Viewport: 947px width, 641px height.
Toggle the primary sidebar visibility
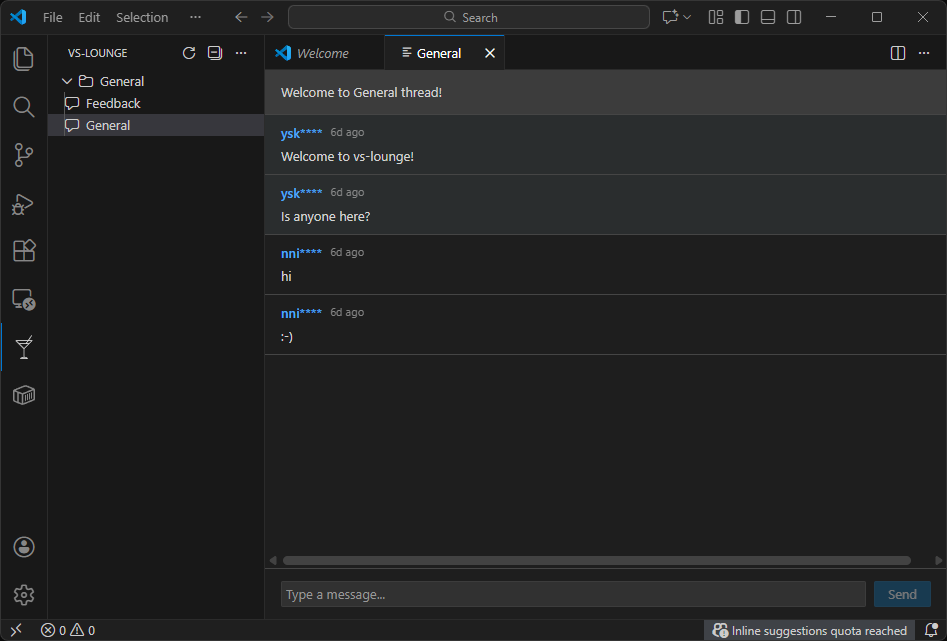click(741, 17)
